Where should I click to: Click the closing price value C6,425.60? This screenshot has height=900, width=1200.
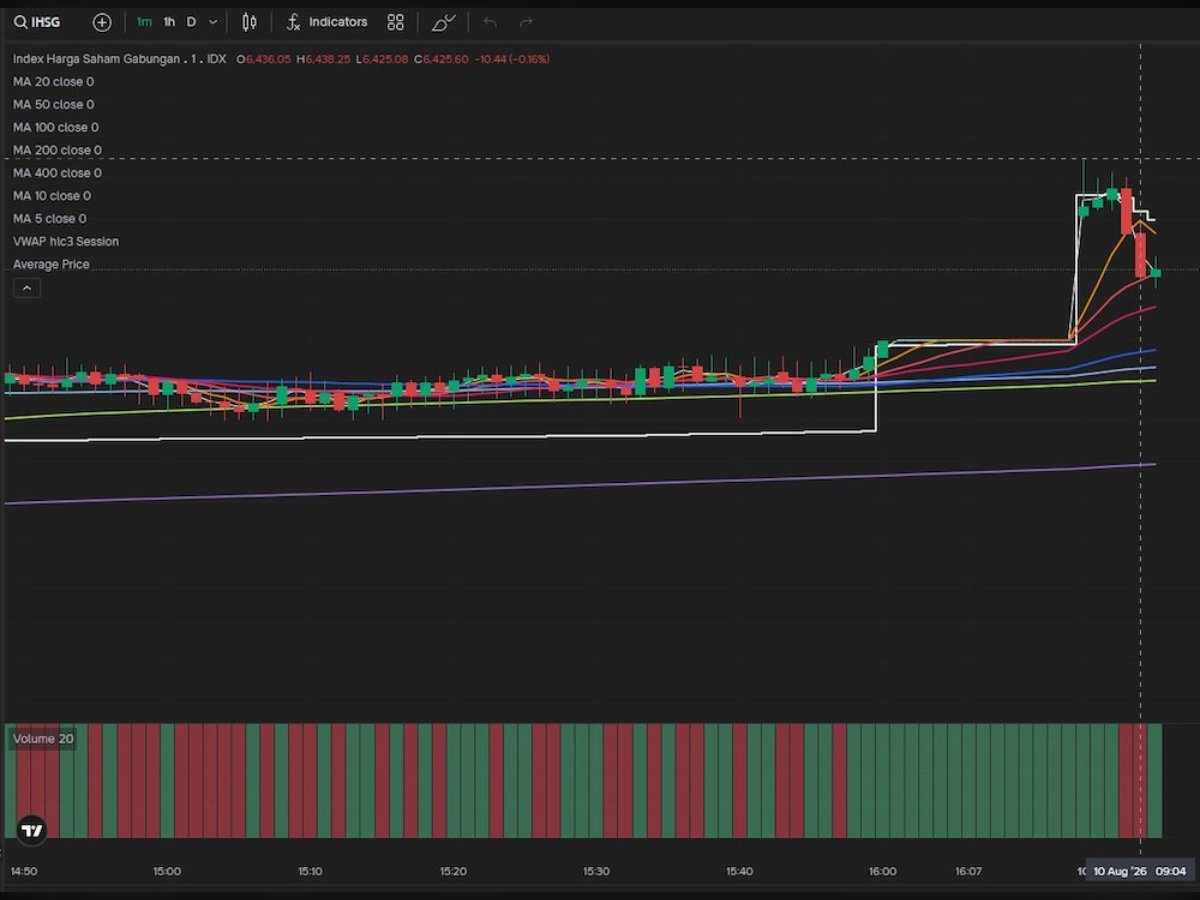441,60
